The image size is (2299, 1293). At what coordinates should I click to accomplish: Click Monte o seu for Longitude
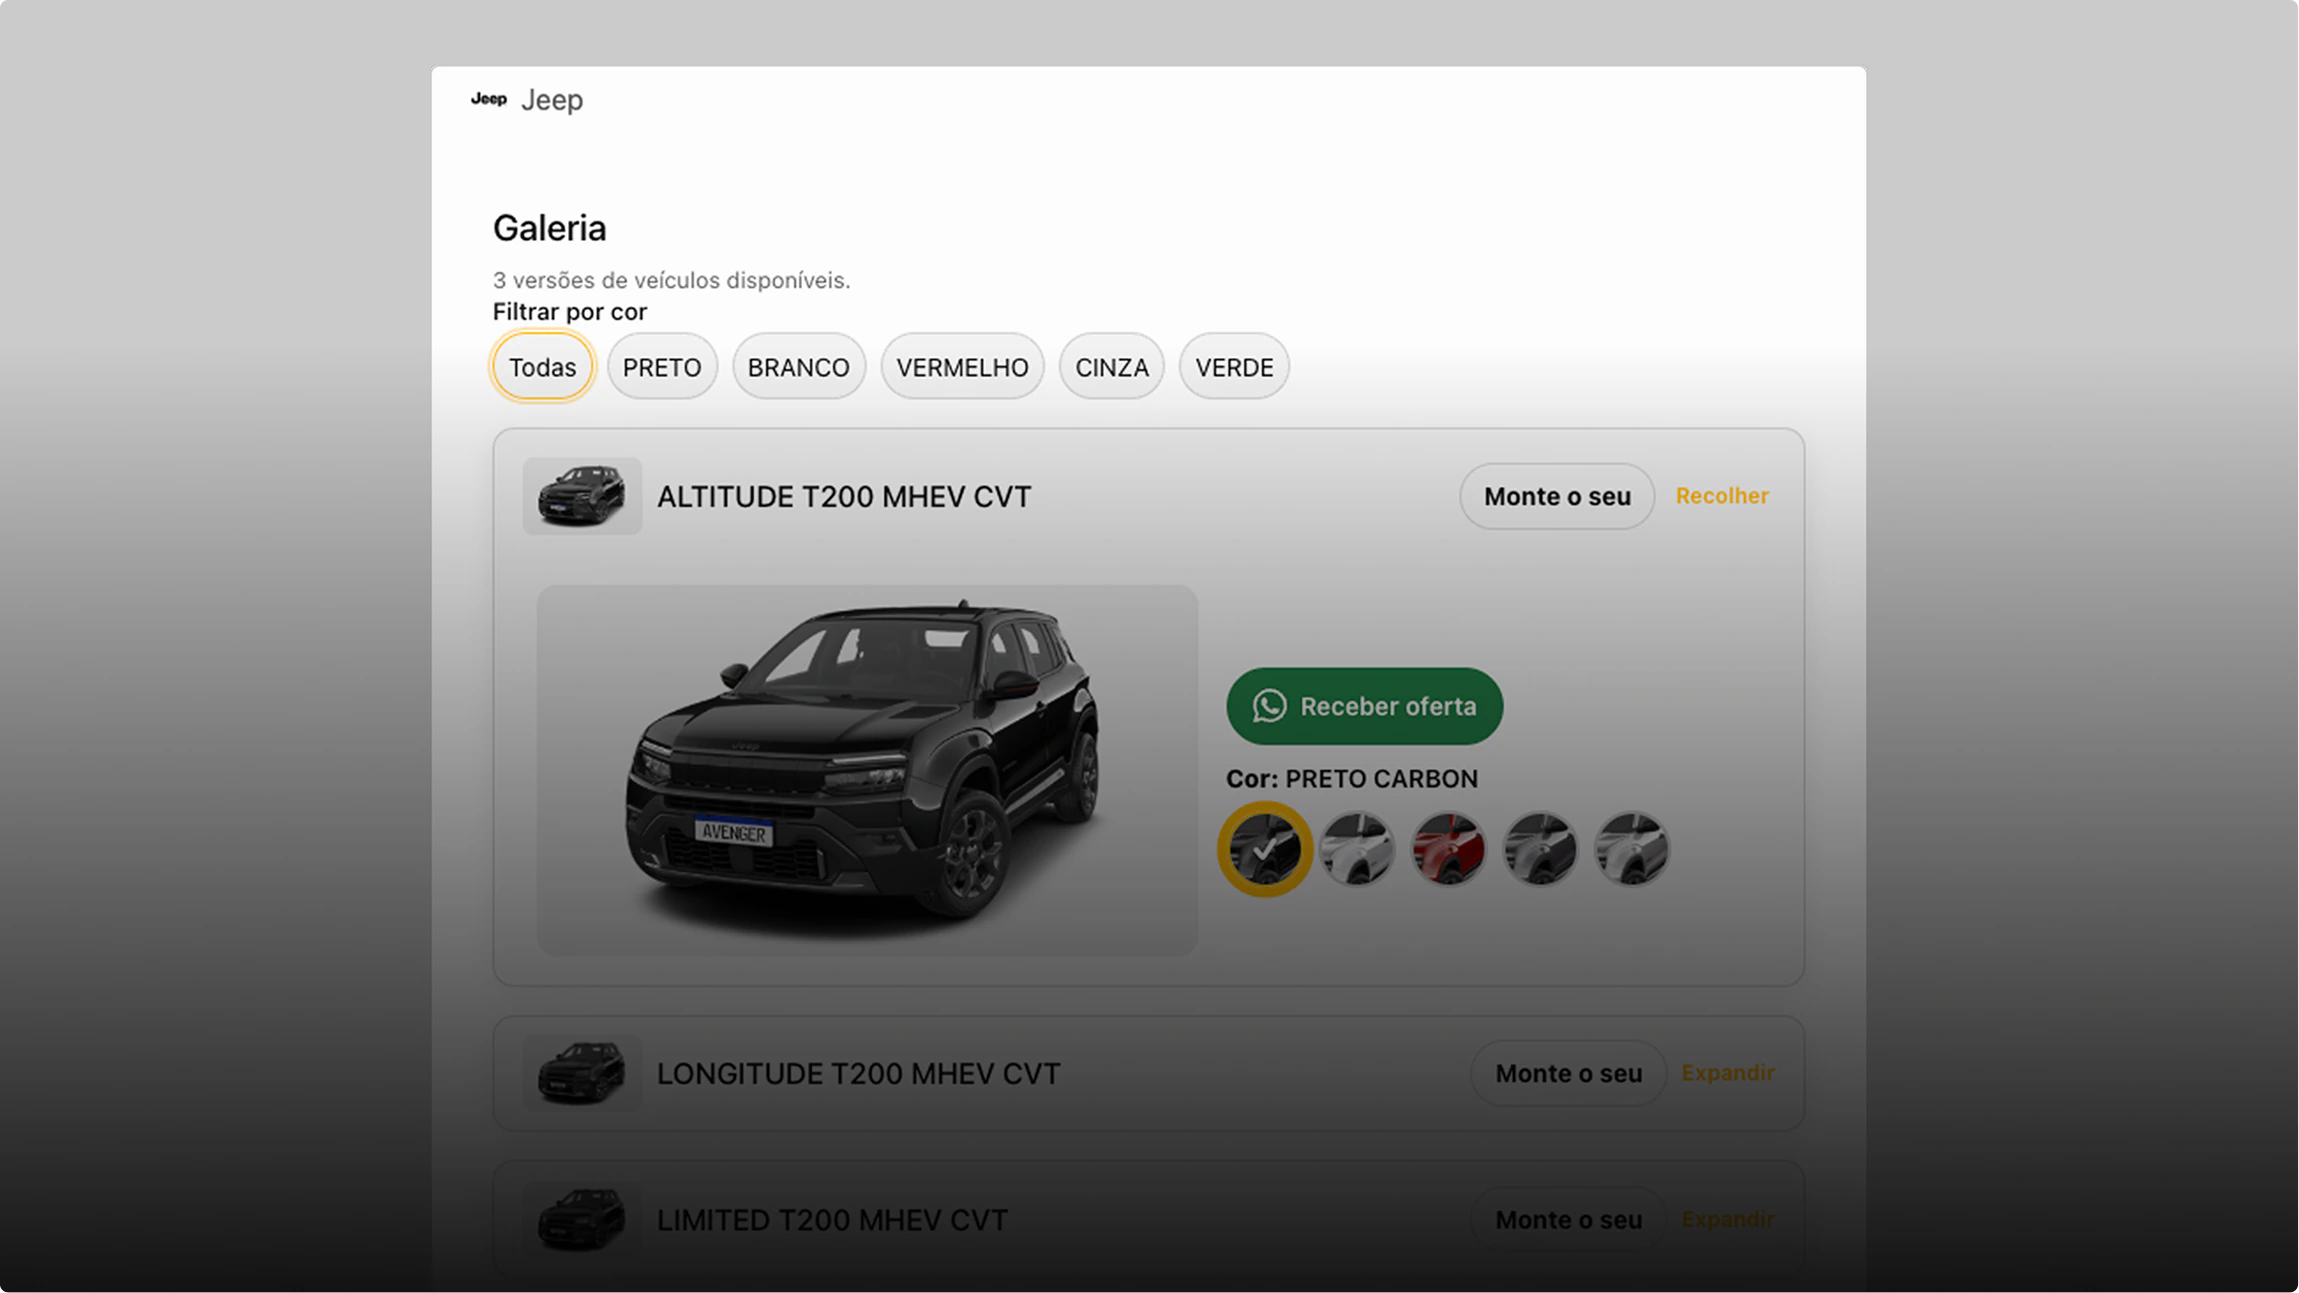1568,1073
